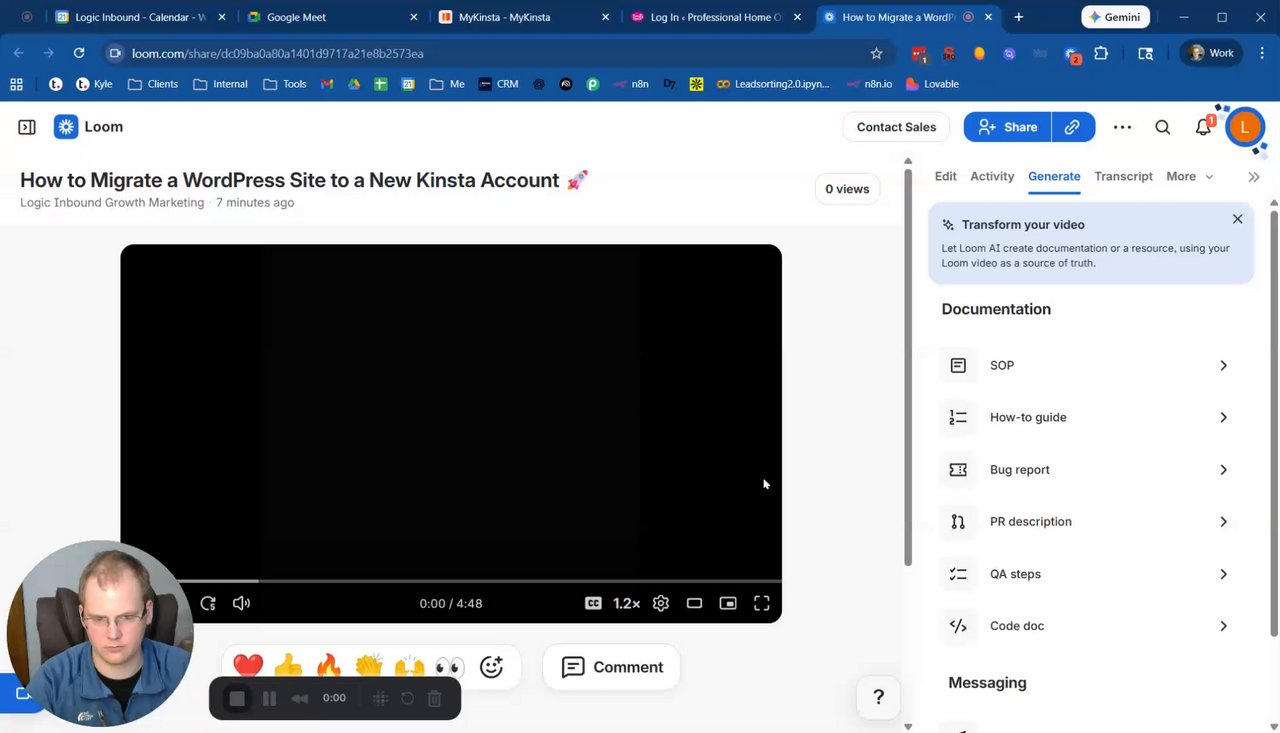Viewport: 1280px width, 733px height.
Task: Restart the recording in recorder toolbar
Action: point(407,699)
